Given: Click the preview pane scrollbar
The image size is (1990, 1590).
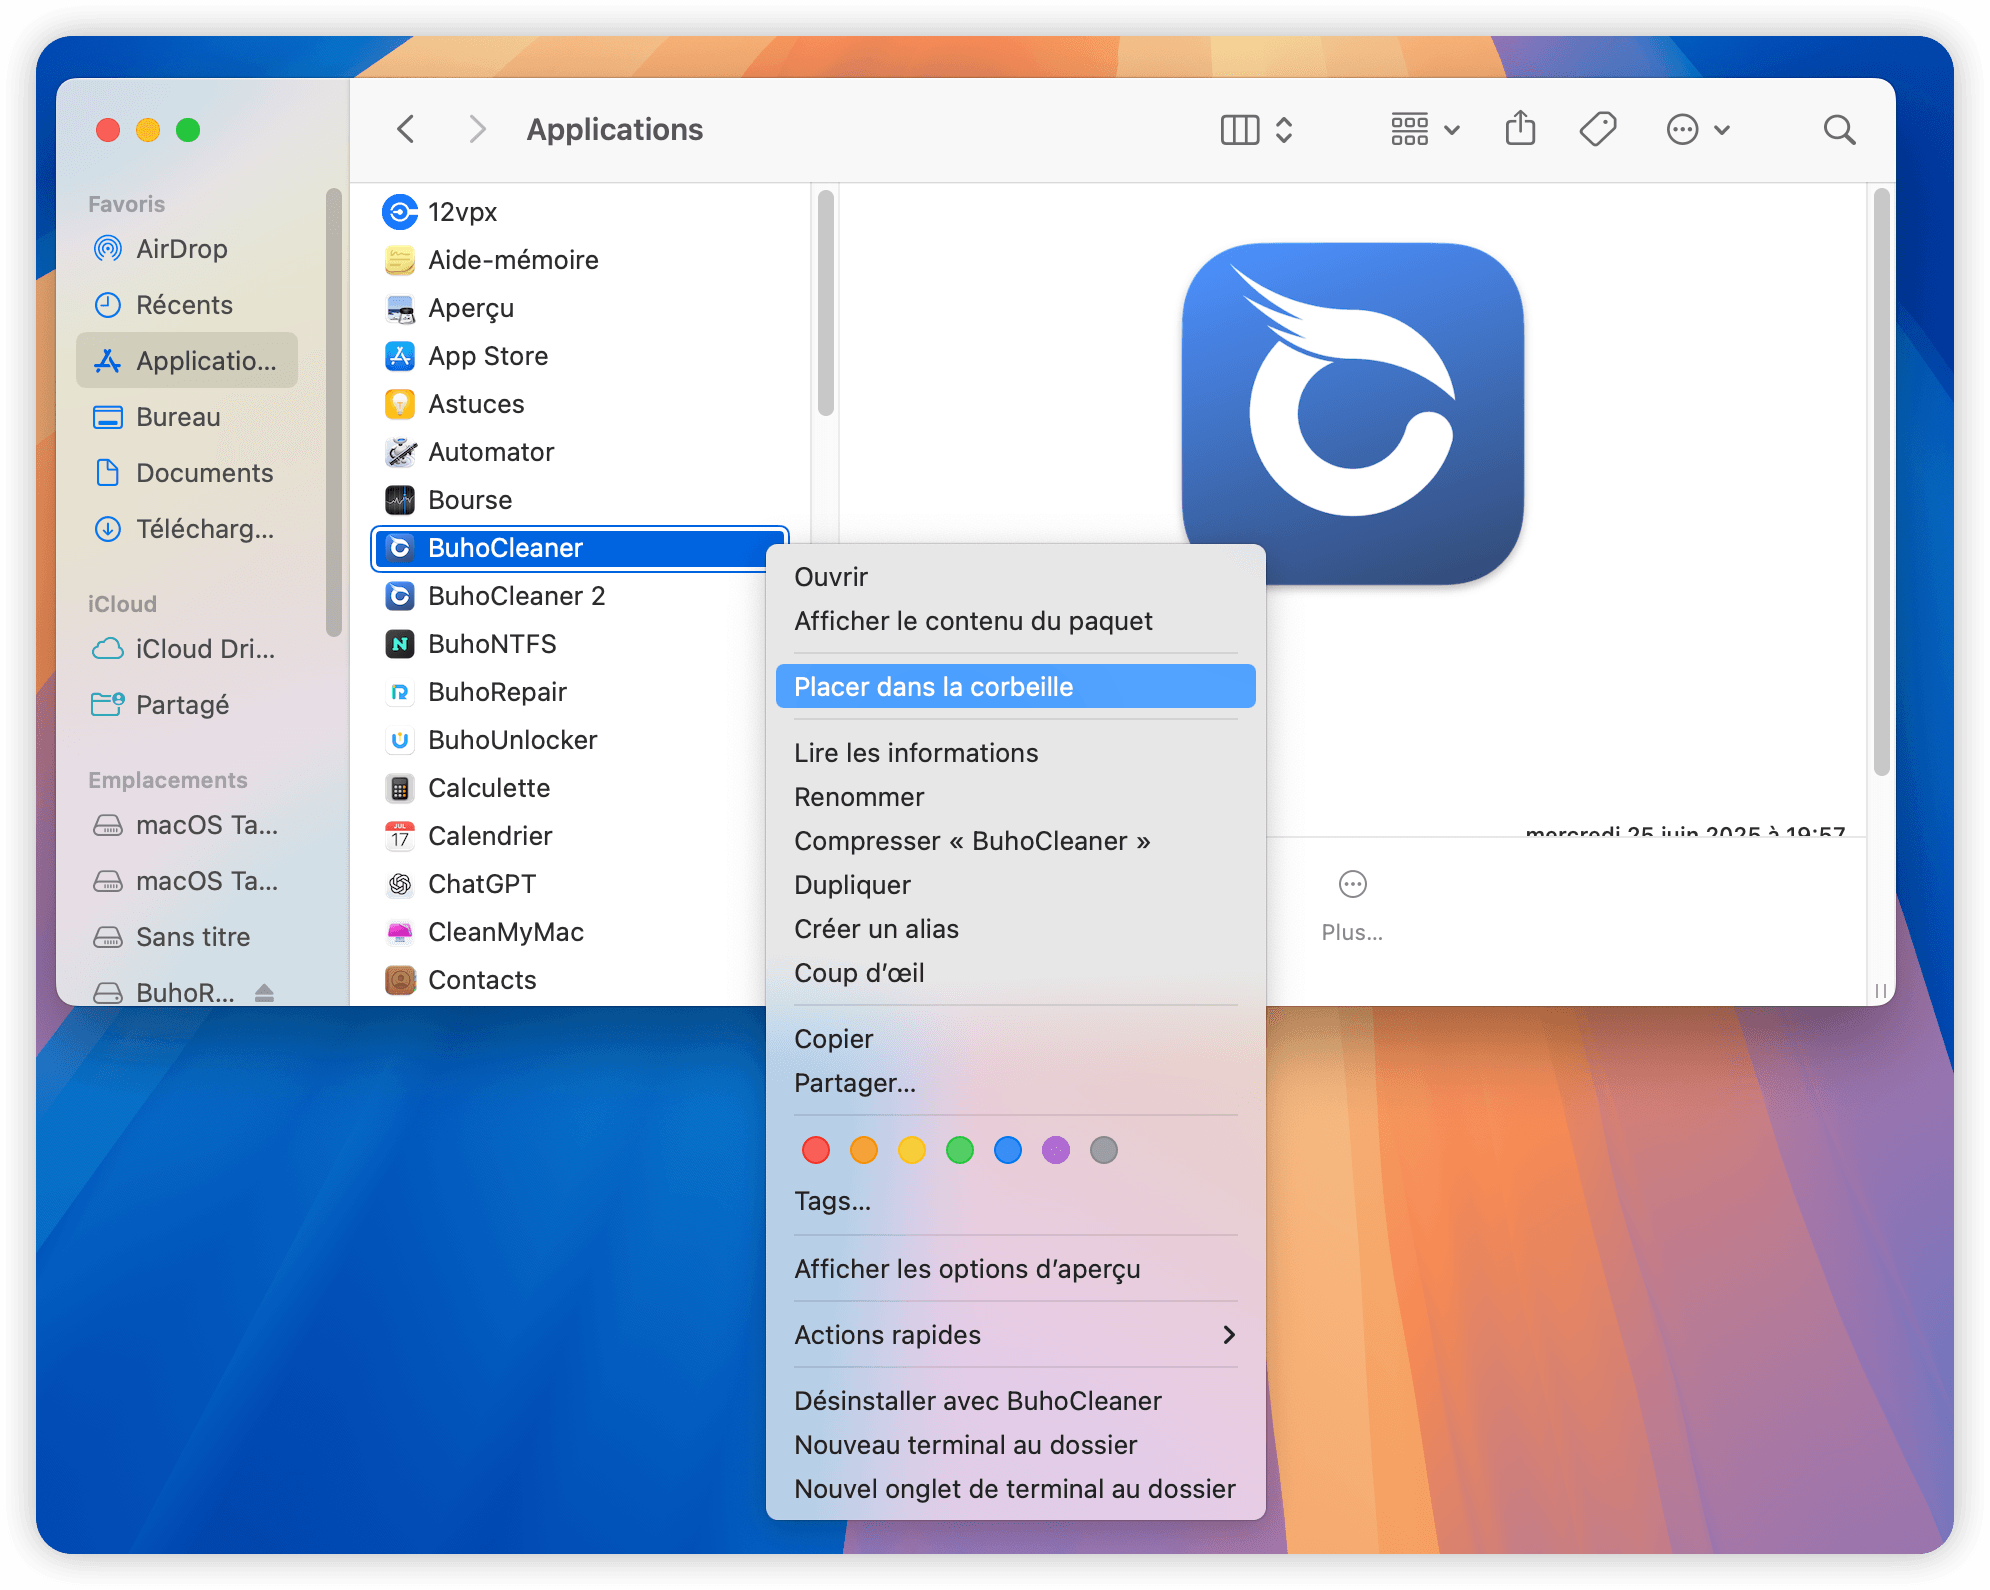Looking at the screenshot, I should coord(1881,482).
